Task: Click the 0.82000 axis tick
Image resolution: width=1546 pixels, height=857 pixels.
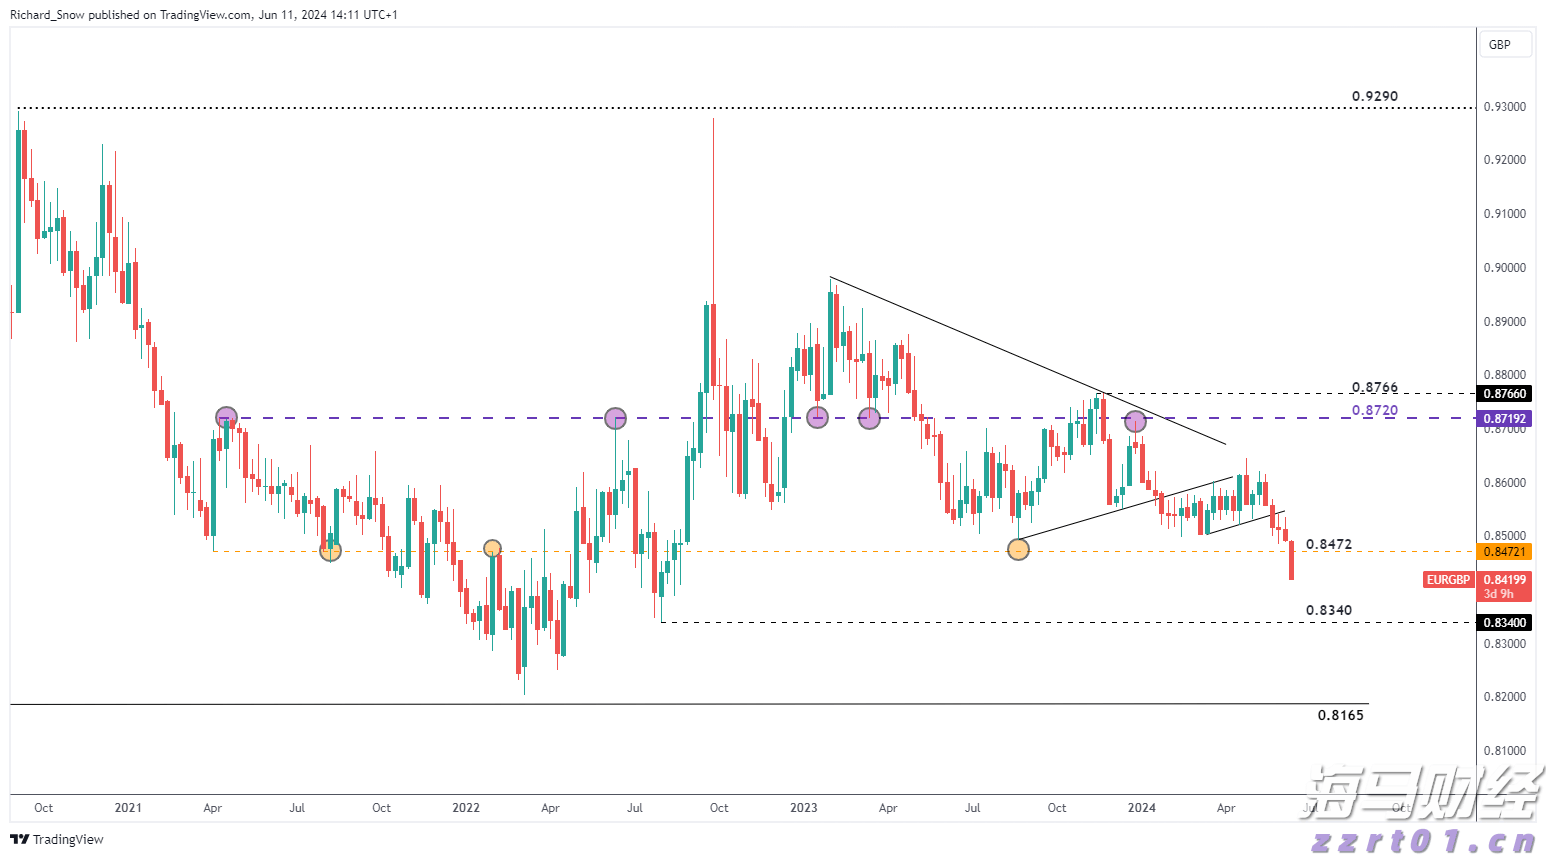Action: coord(1504,697)
